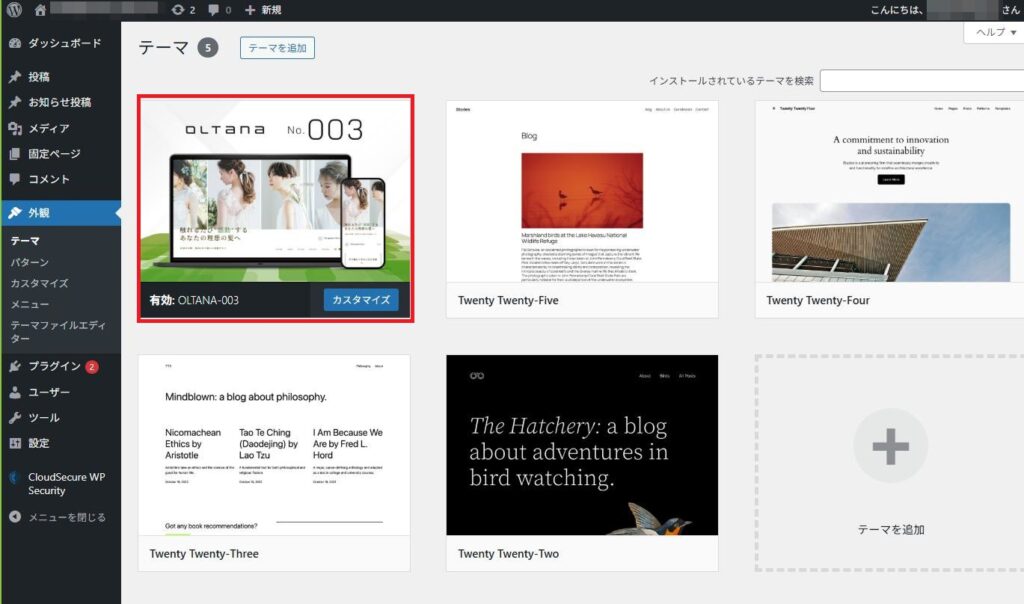1024x604 pixels.
Task: Expand the ヘルプ dropdown tab
Action: [x=995, y=32]
